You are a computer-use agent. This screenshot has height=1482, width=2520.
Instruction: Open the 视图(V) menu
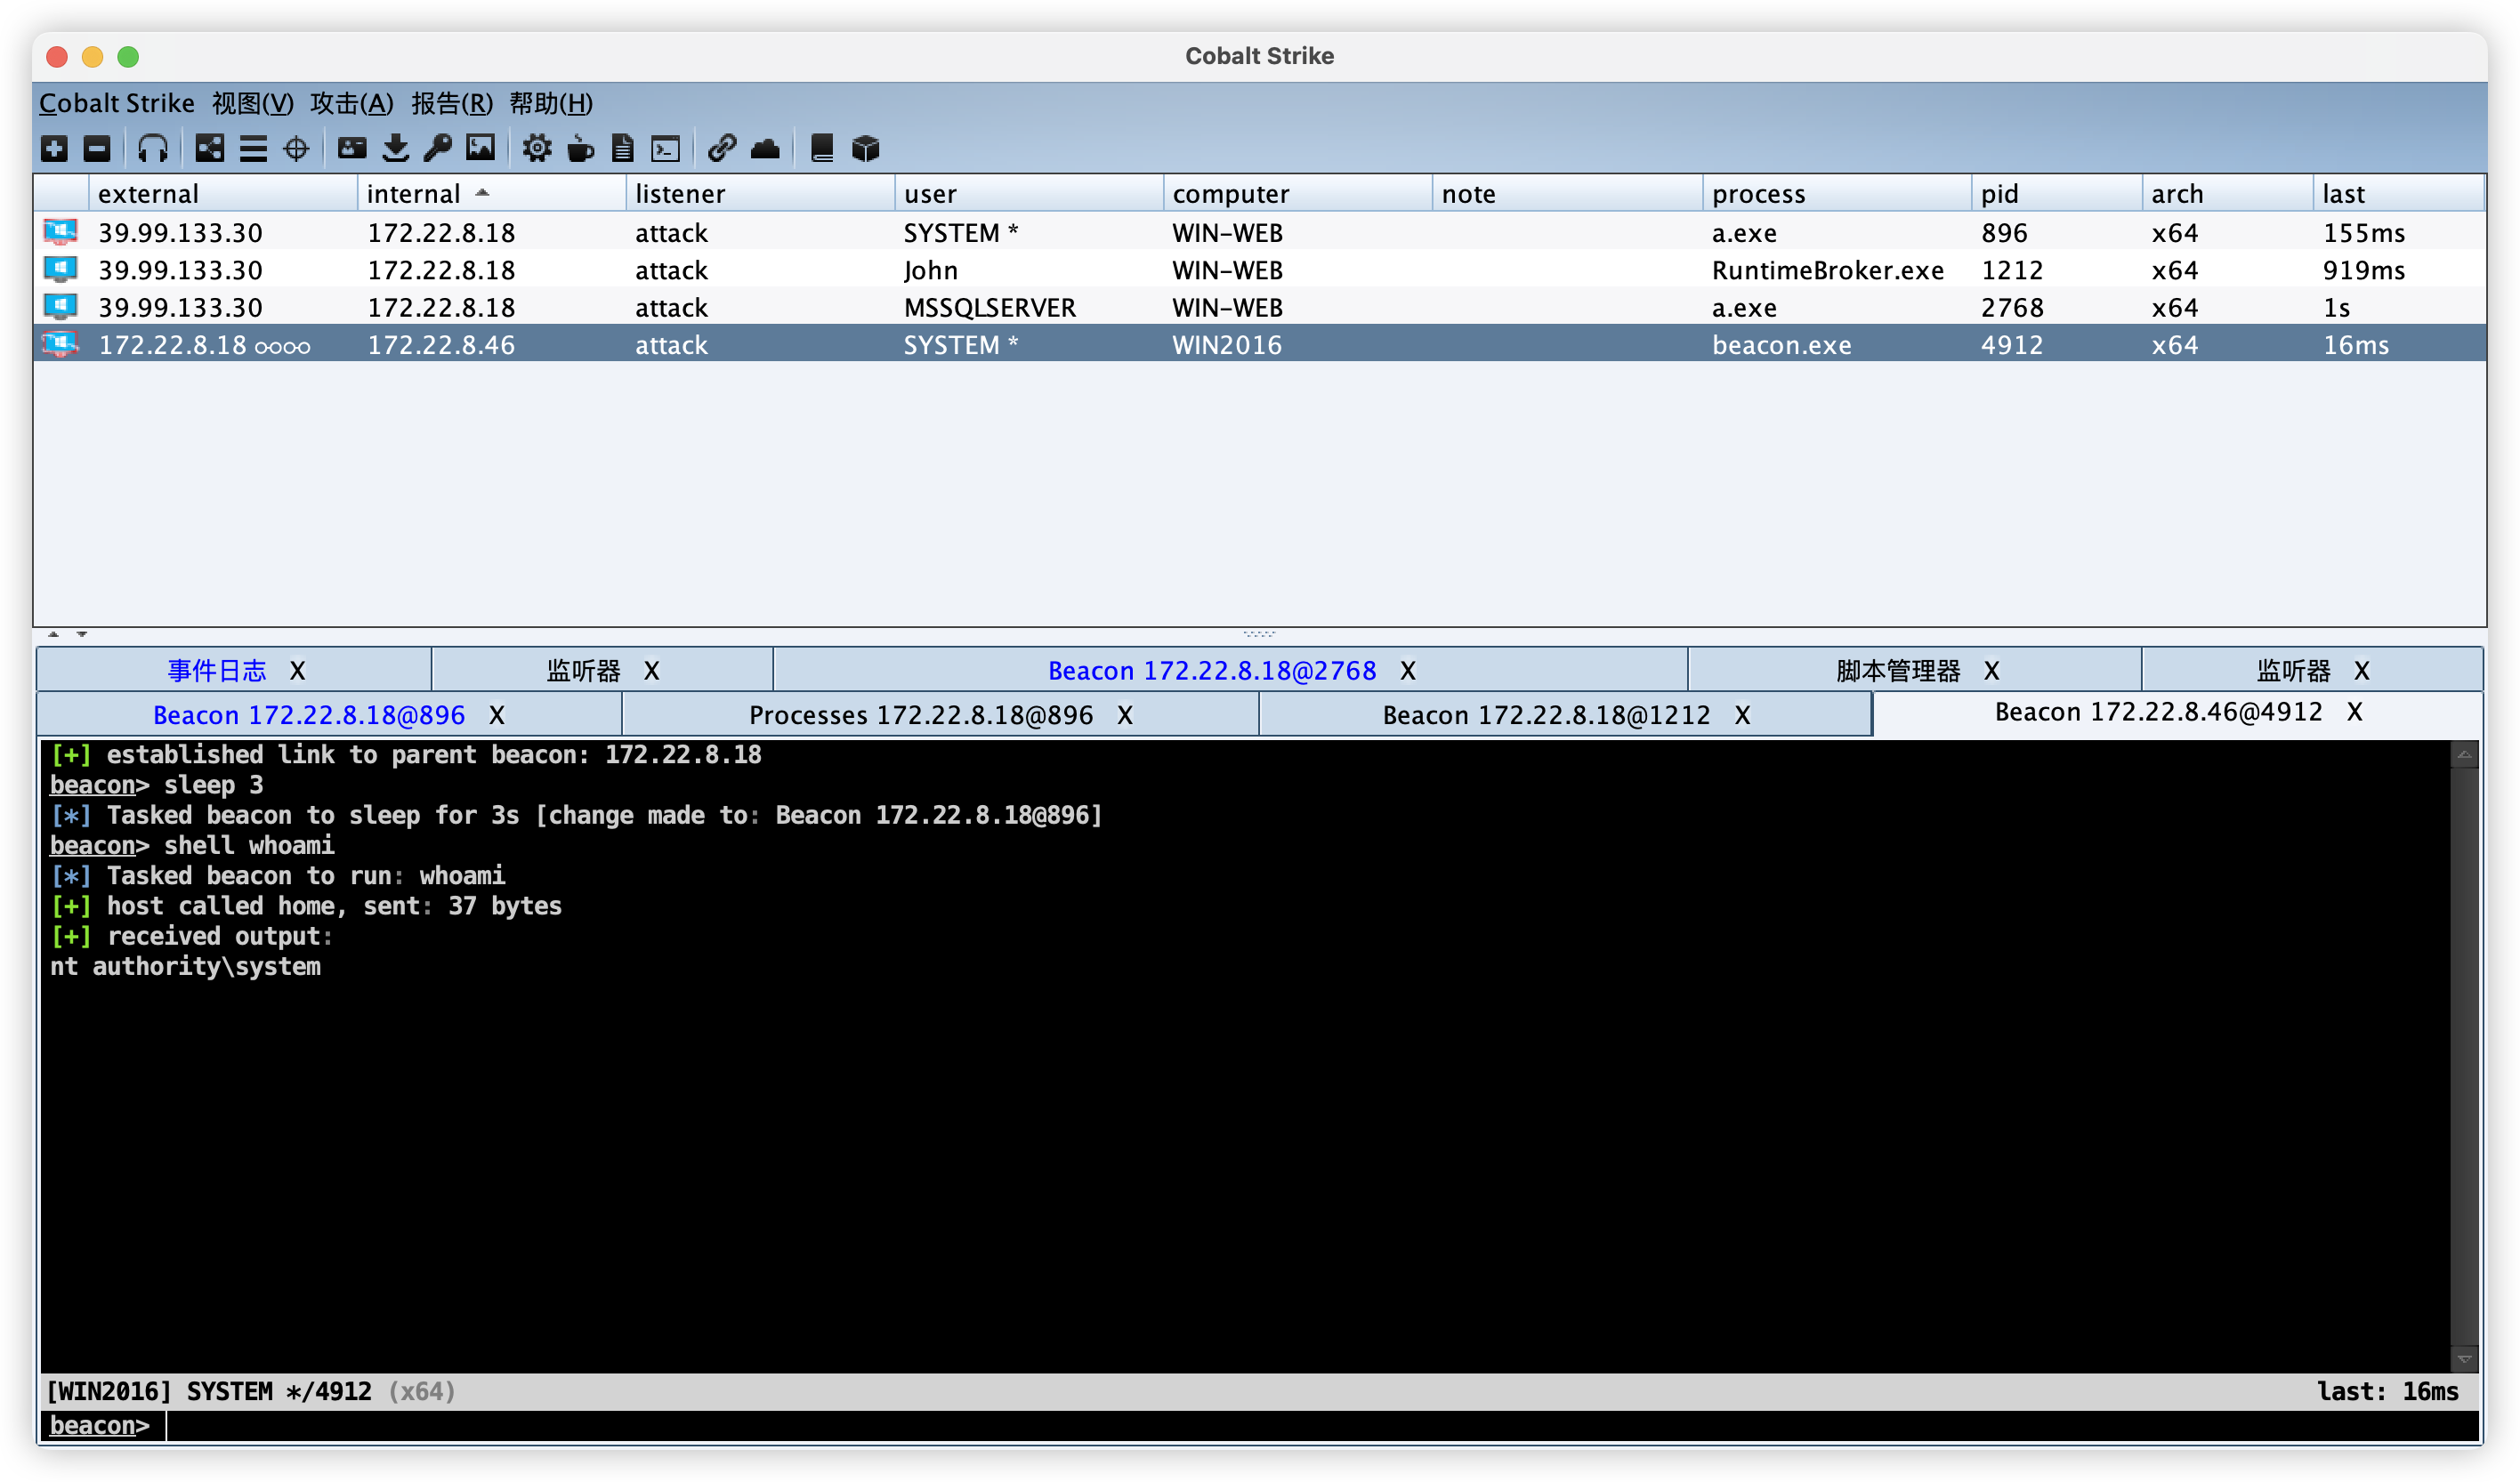tap(253, 103)
